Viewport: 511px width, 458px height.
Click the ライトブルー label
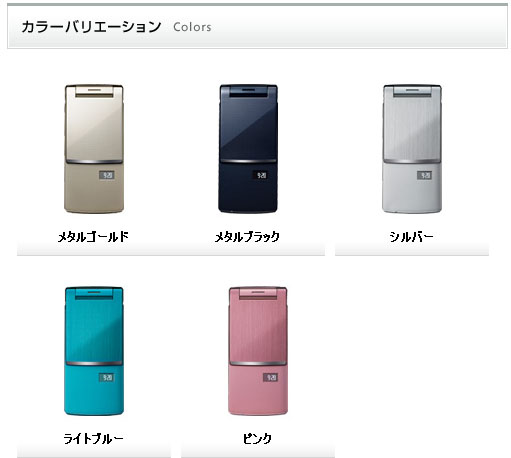pos(93,438)
